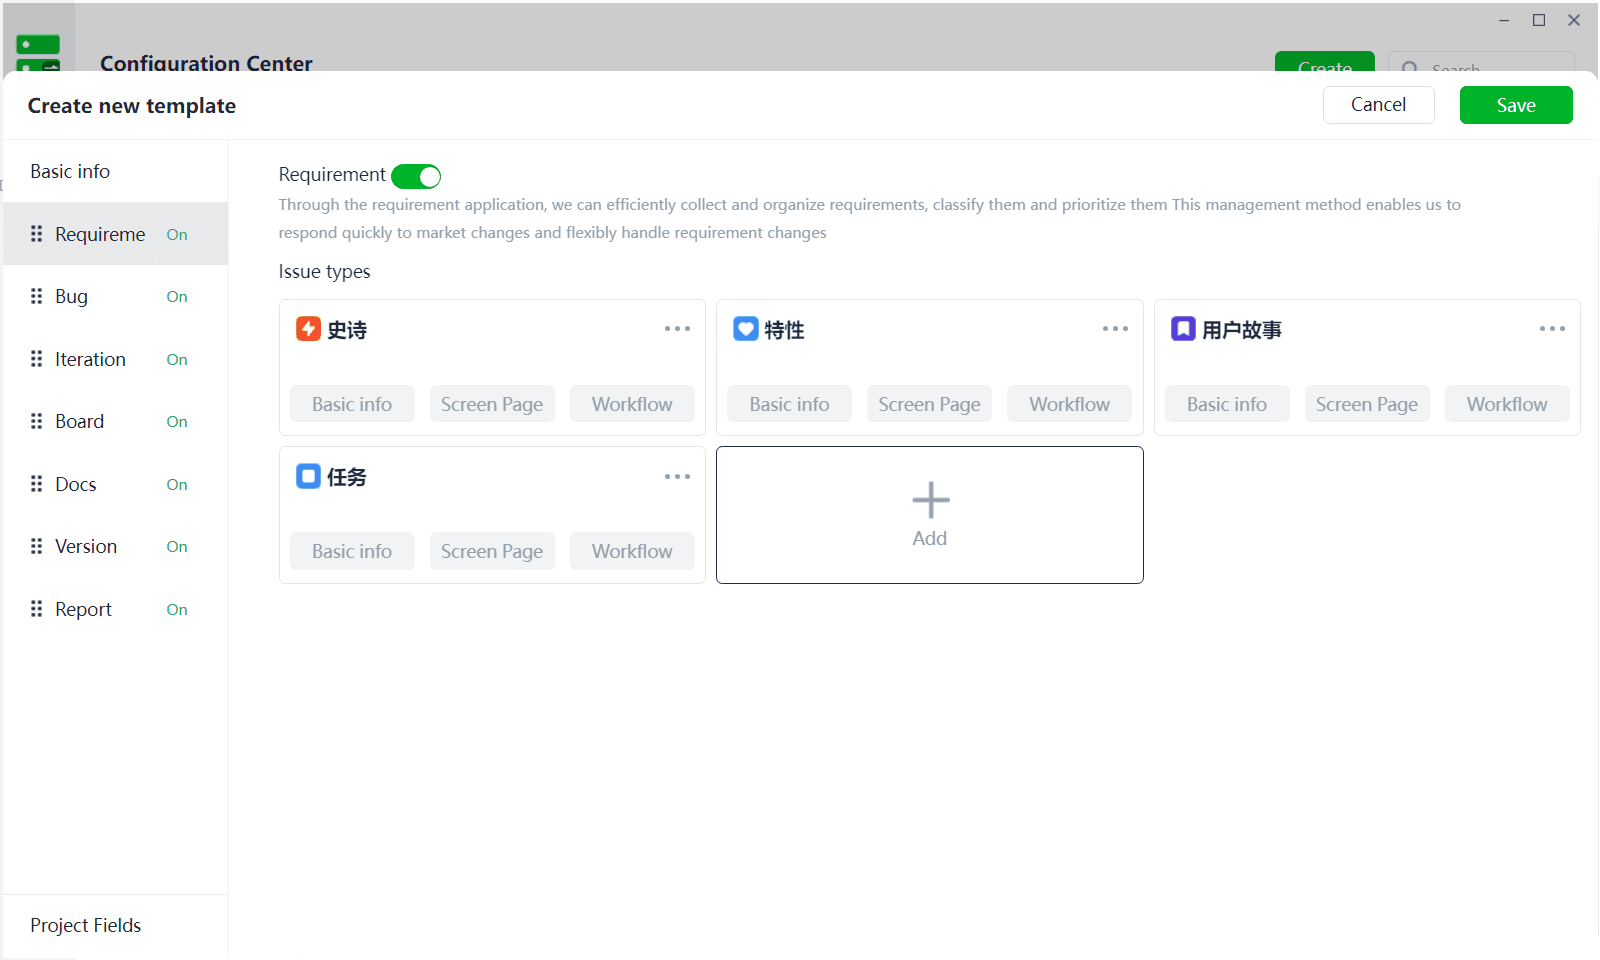Click the On status next to Docs
1600x960 pixels.
pos(177,485)
